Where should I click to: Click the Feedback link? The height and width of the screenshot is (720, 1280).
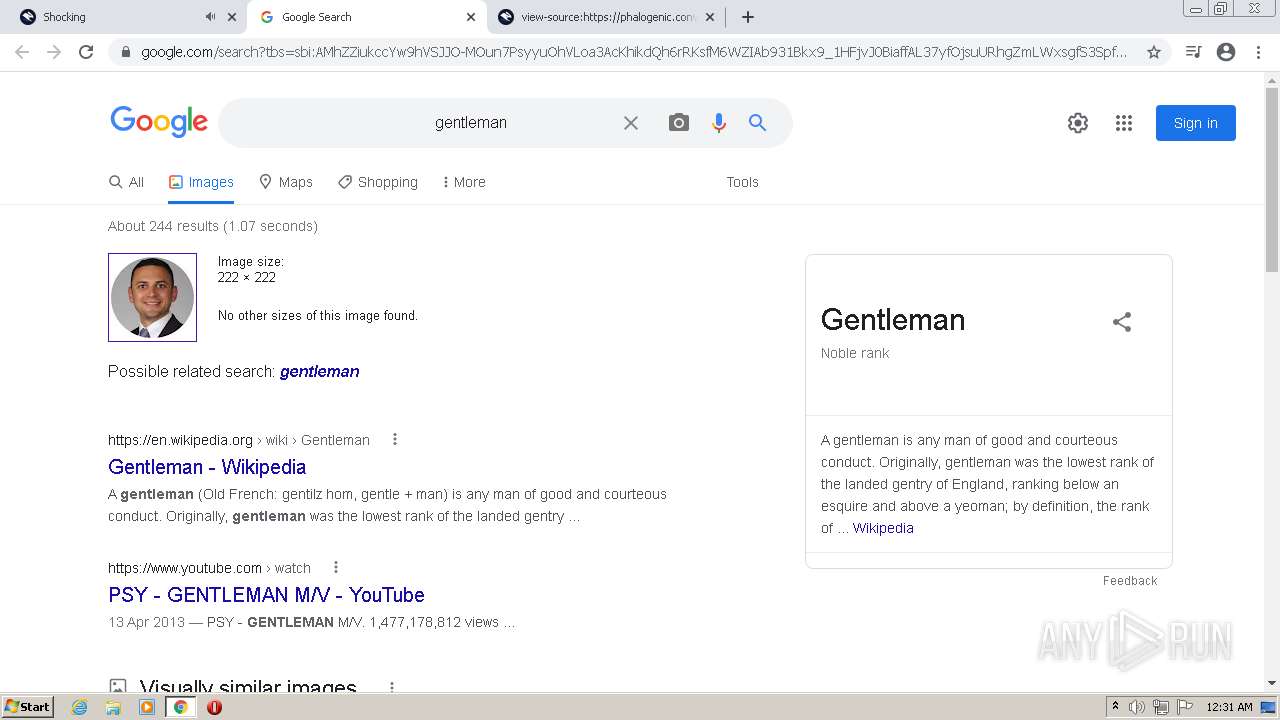[x=1130, y=581]
